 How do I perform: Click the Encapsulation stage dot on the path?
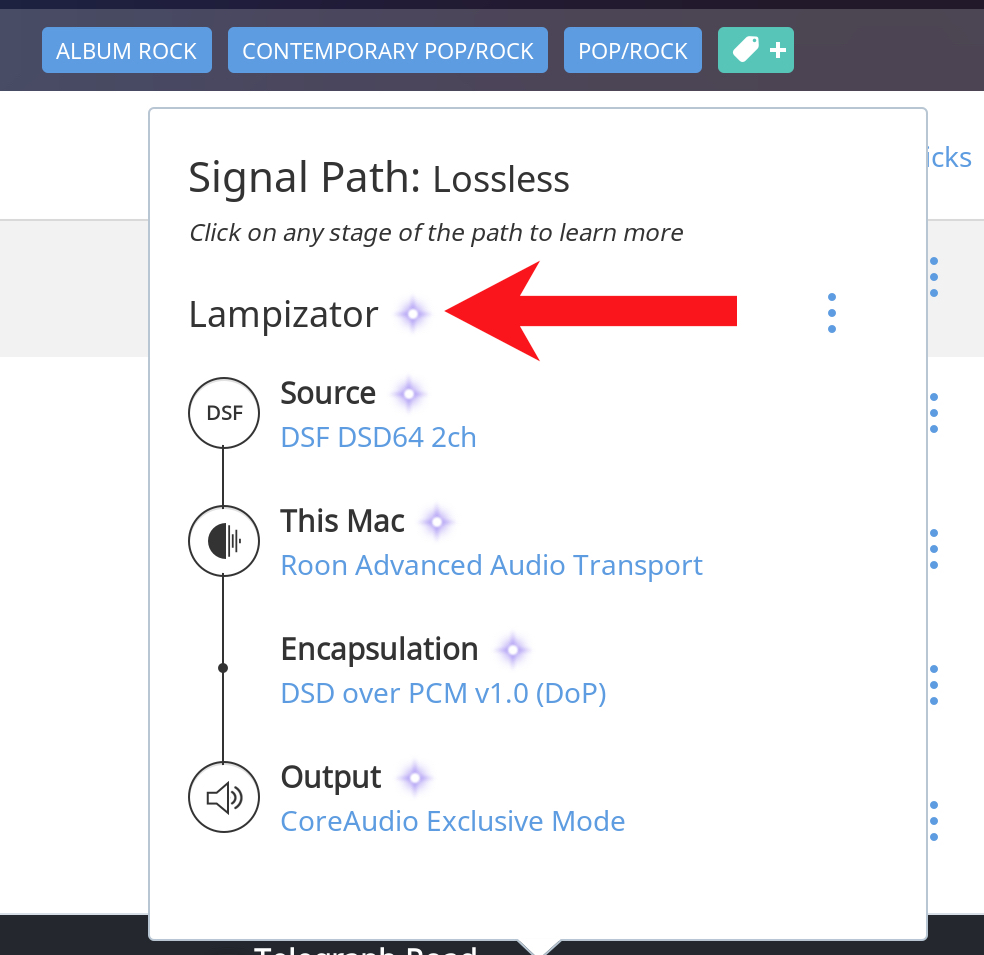223,668
